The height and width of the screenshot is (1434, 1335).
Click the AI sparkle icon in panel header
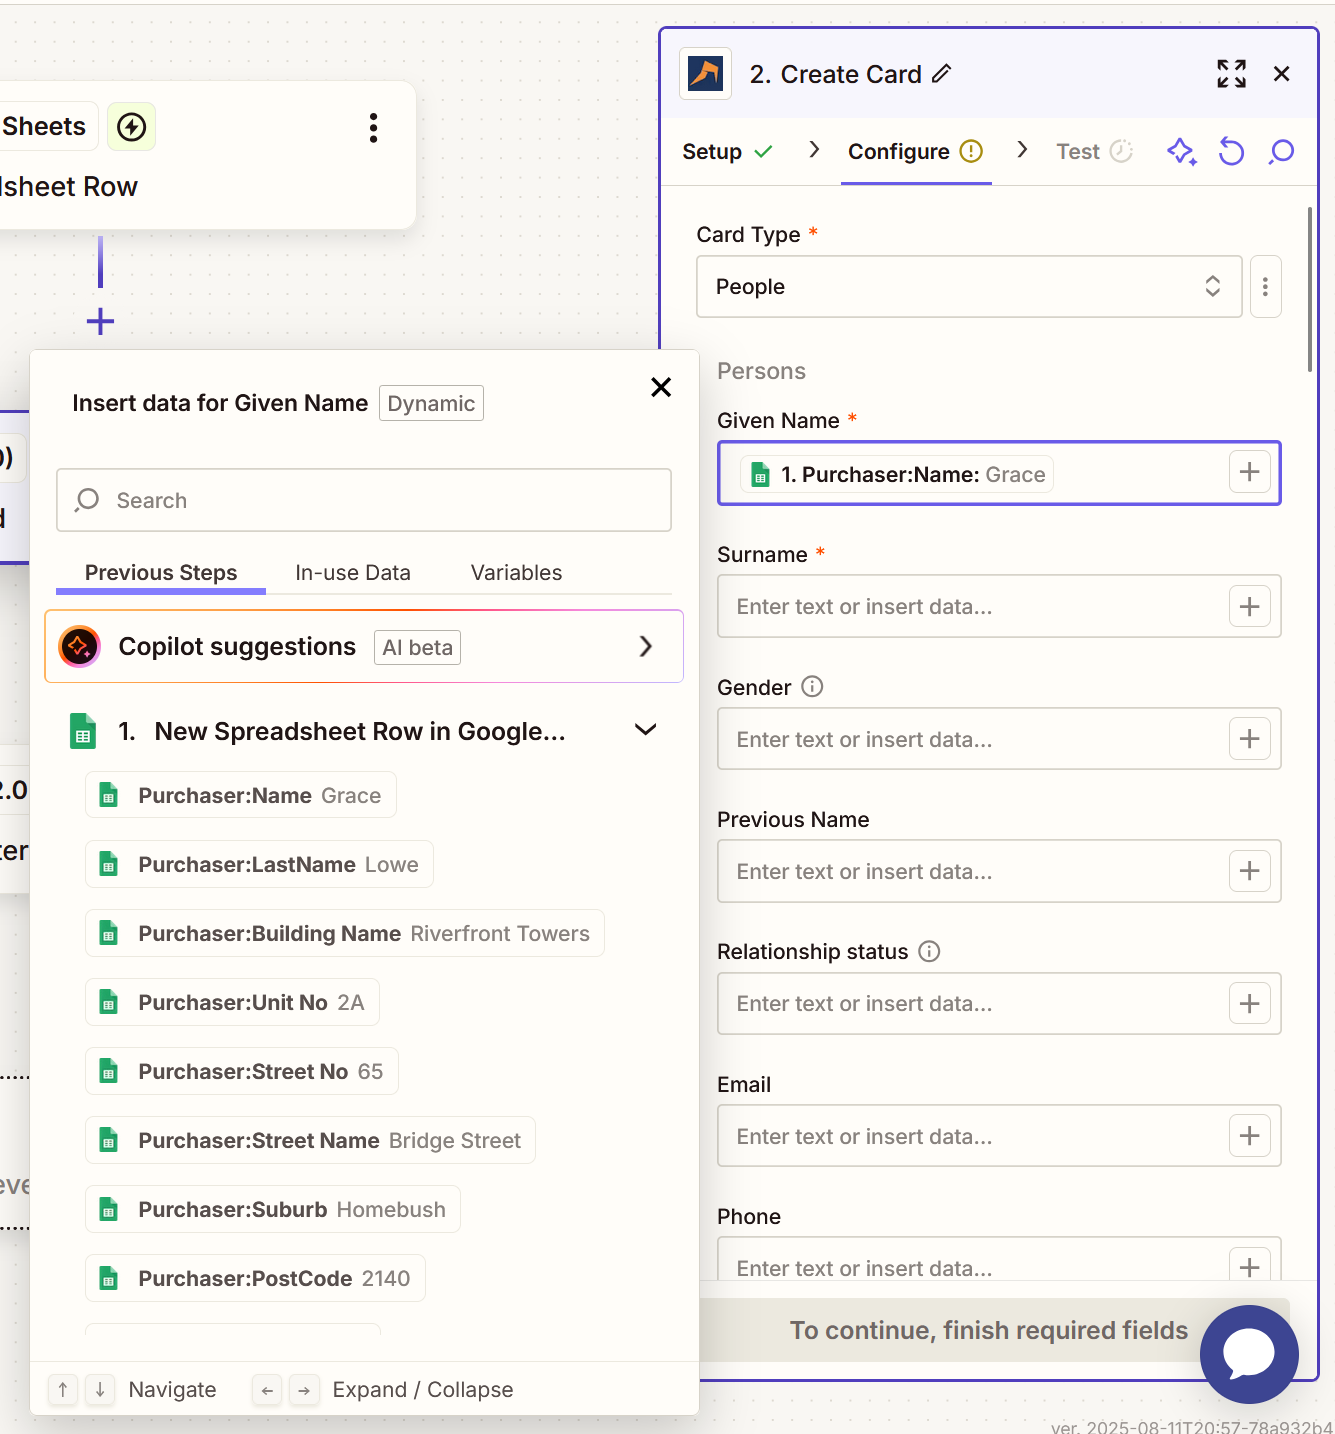click(1181, 152)
